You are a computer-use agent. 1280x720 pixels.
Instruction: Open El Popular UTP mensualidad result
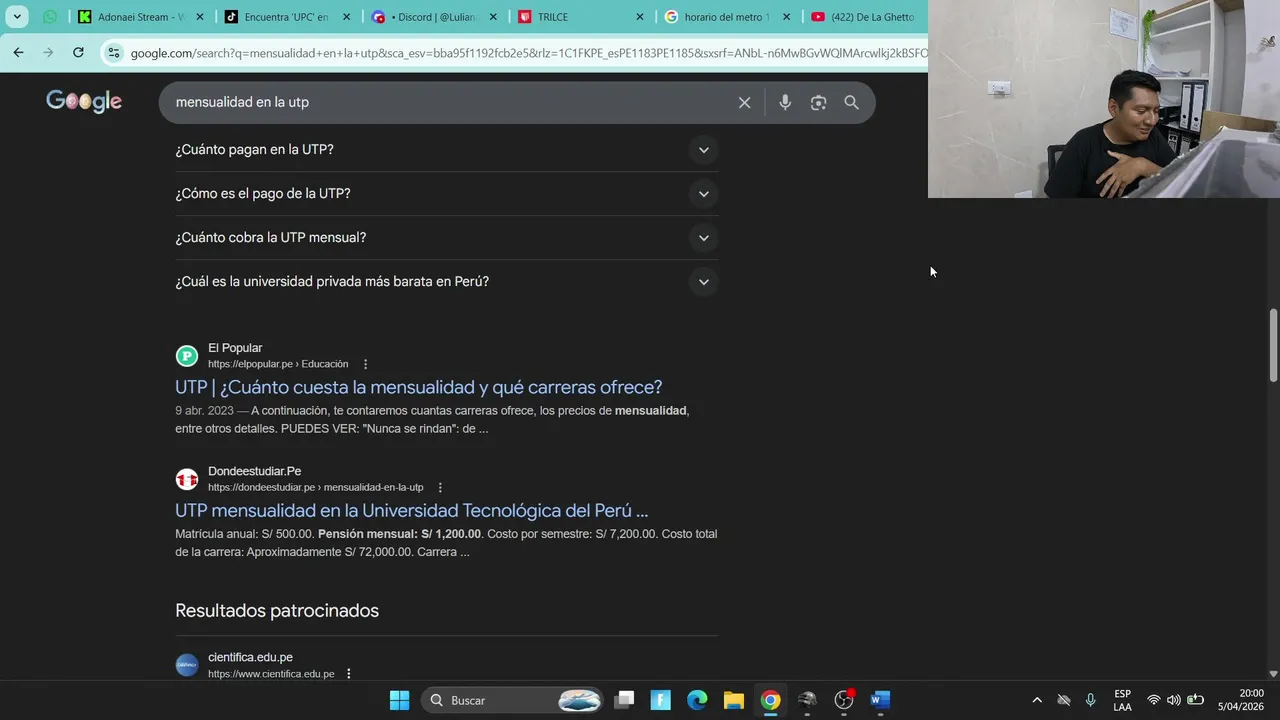point(418,387)
